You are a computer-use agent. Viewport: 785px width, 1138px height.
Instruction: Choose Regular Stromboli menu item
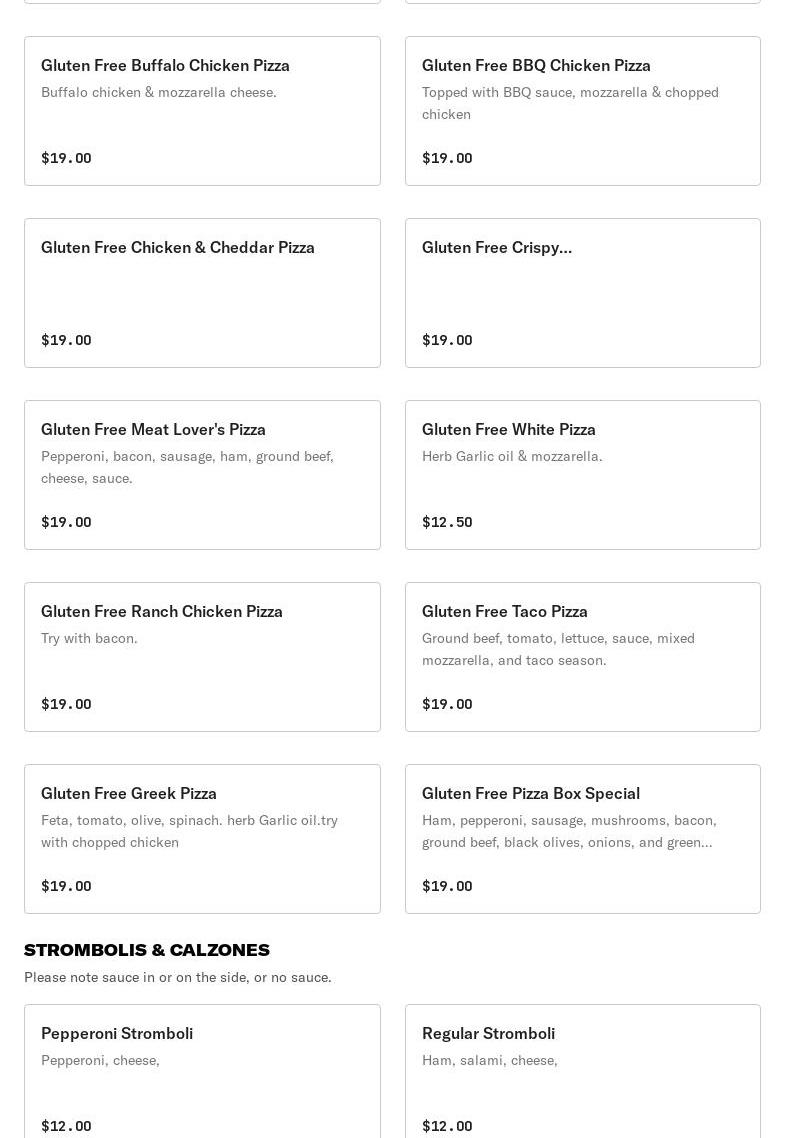(x=583, y=1071)
